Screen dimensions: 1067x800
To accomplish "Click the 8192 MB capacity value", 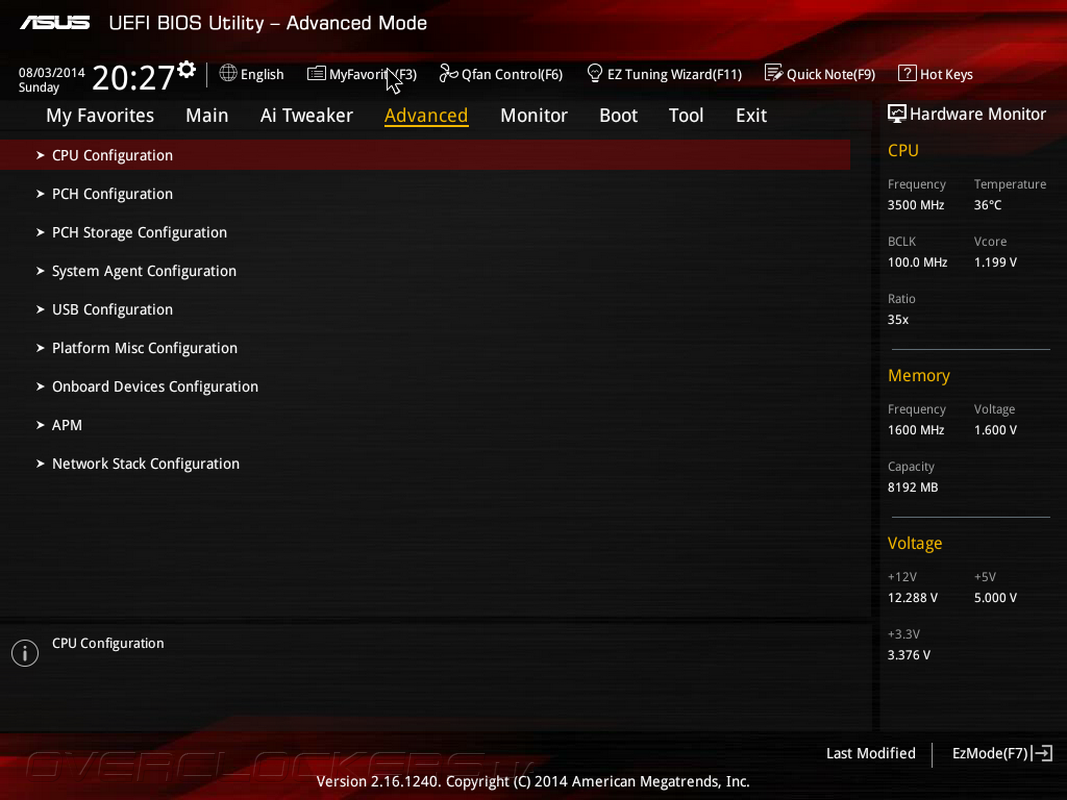I will click(x=913, y=487).
